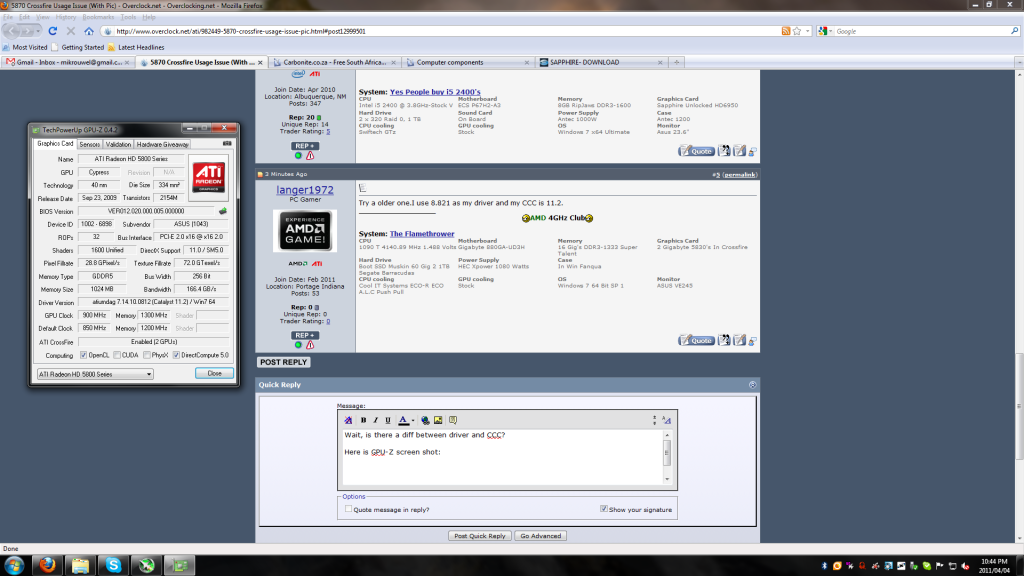Click the Go Advanced button

click(541, 536)
